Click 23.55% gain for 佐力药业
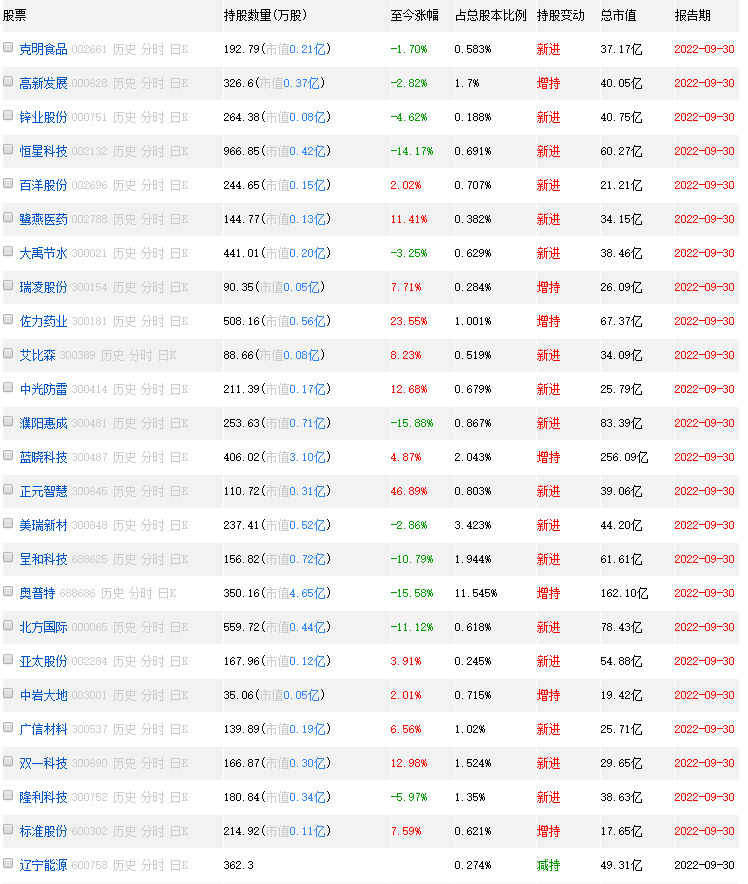748x884 pixels. pyautogui.click(x=409, y=321)
